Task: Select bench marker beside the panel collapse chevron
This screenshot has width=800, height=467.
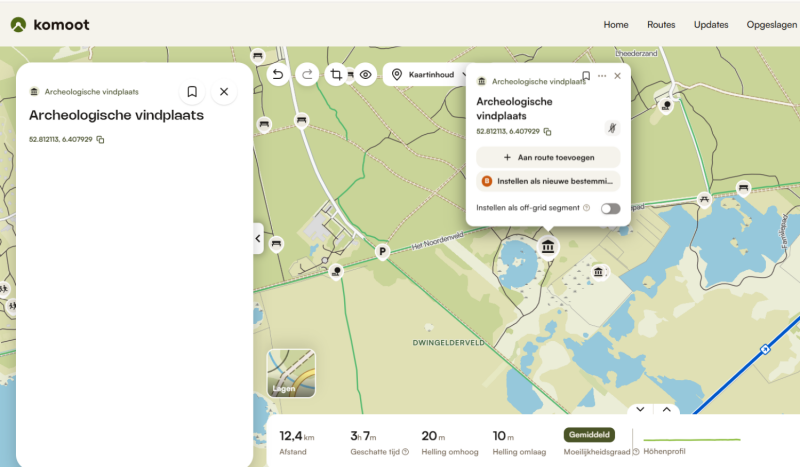Action: (276, 243)
